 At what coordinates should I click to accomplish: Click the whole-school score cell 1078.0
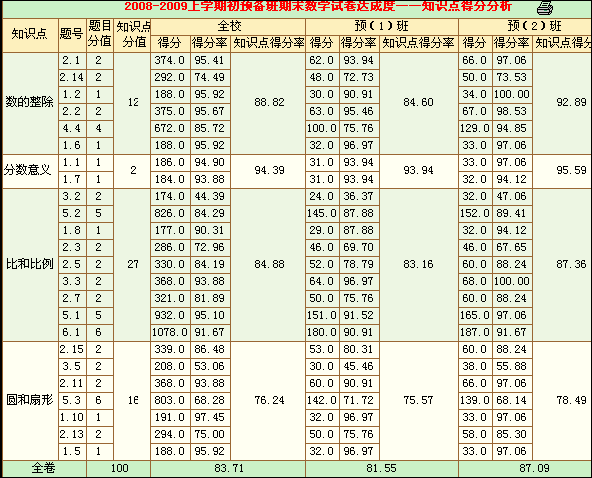[170, 332]
